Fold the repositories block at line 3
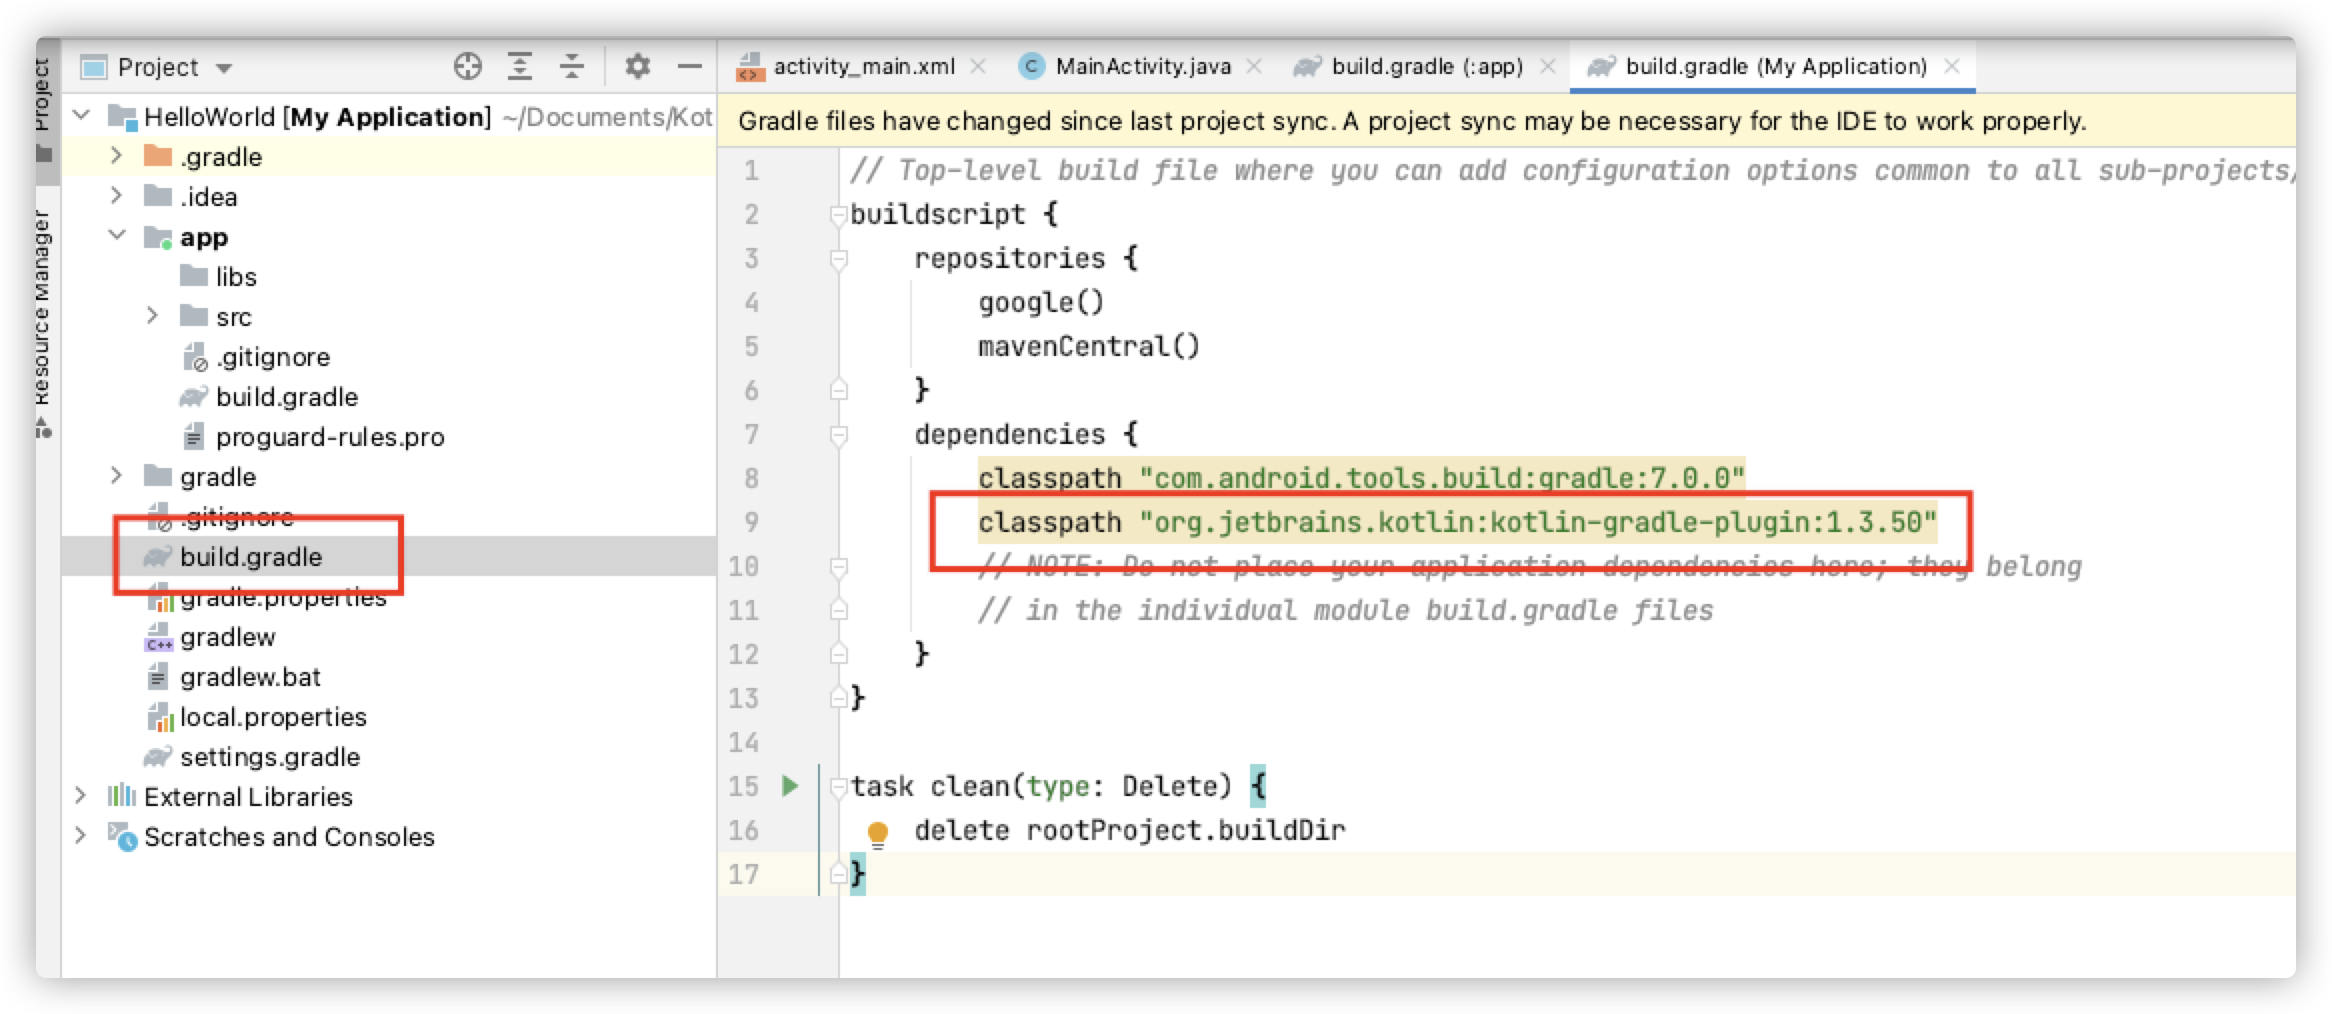2332x1014 pixels. [x=836, y=257]
